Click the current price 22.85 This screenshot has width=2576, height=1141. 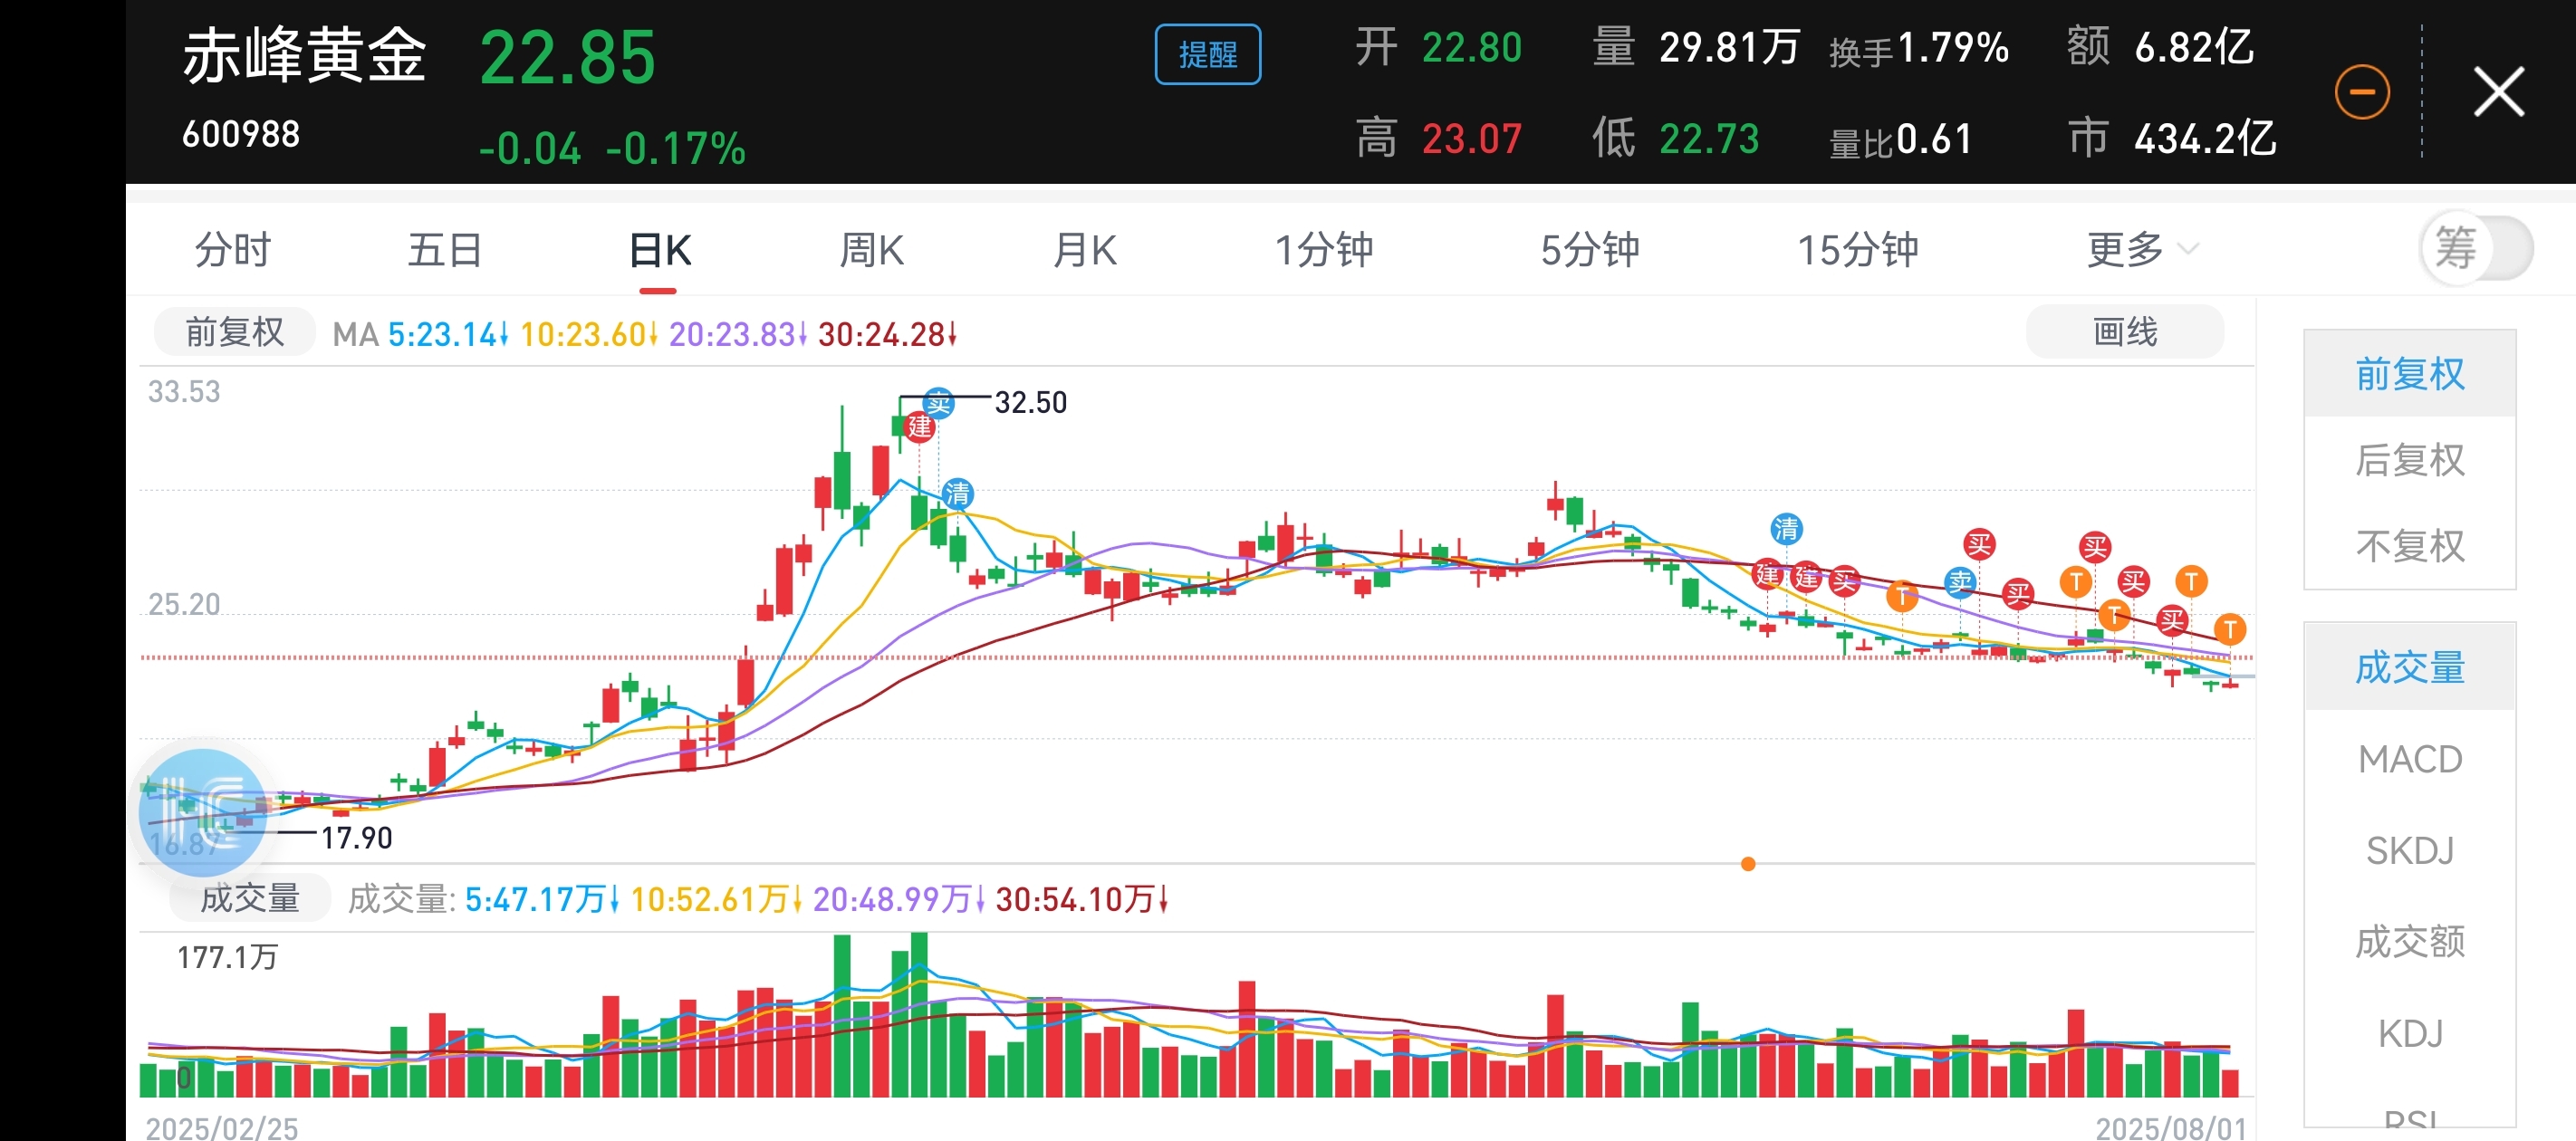point(567,57)
